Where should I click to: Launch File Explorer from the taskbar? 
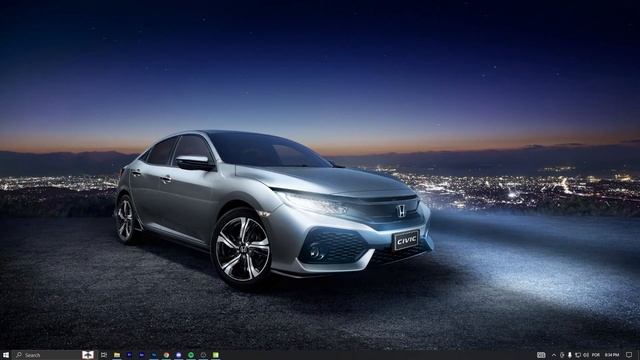pos(117,355)
